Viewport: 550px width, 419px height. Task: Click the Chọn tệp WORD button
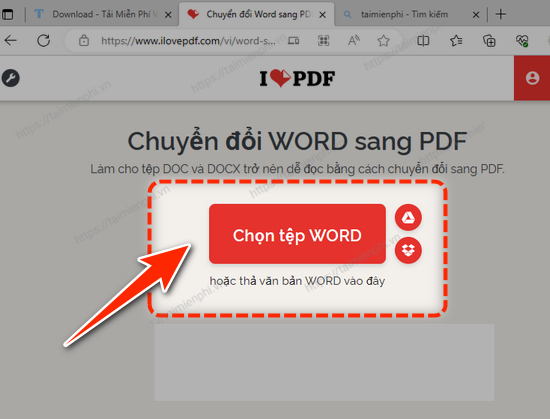coord(297,234)
